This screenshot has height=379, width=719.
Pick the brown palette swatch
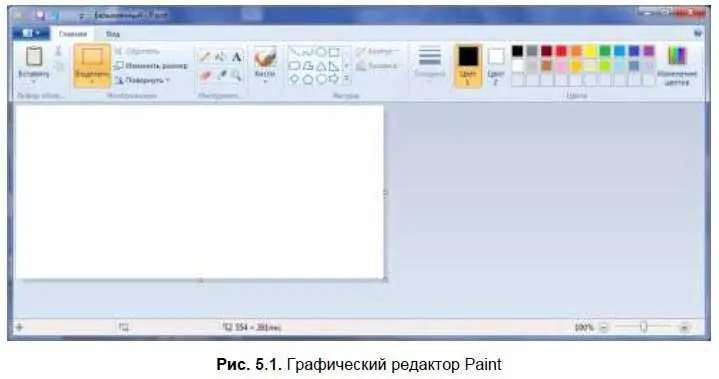pyautogui.click(x=547, y=66)
